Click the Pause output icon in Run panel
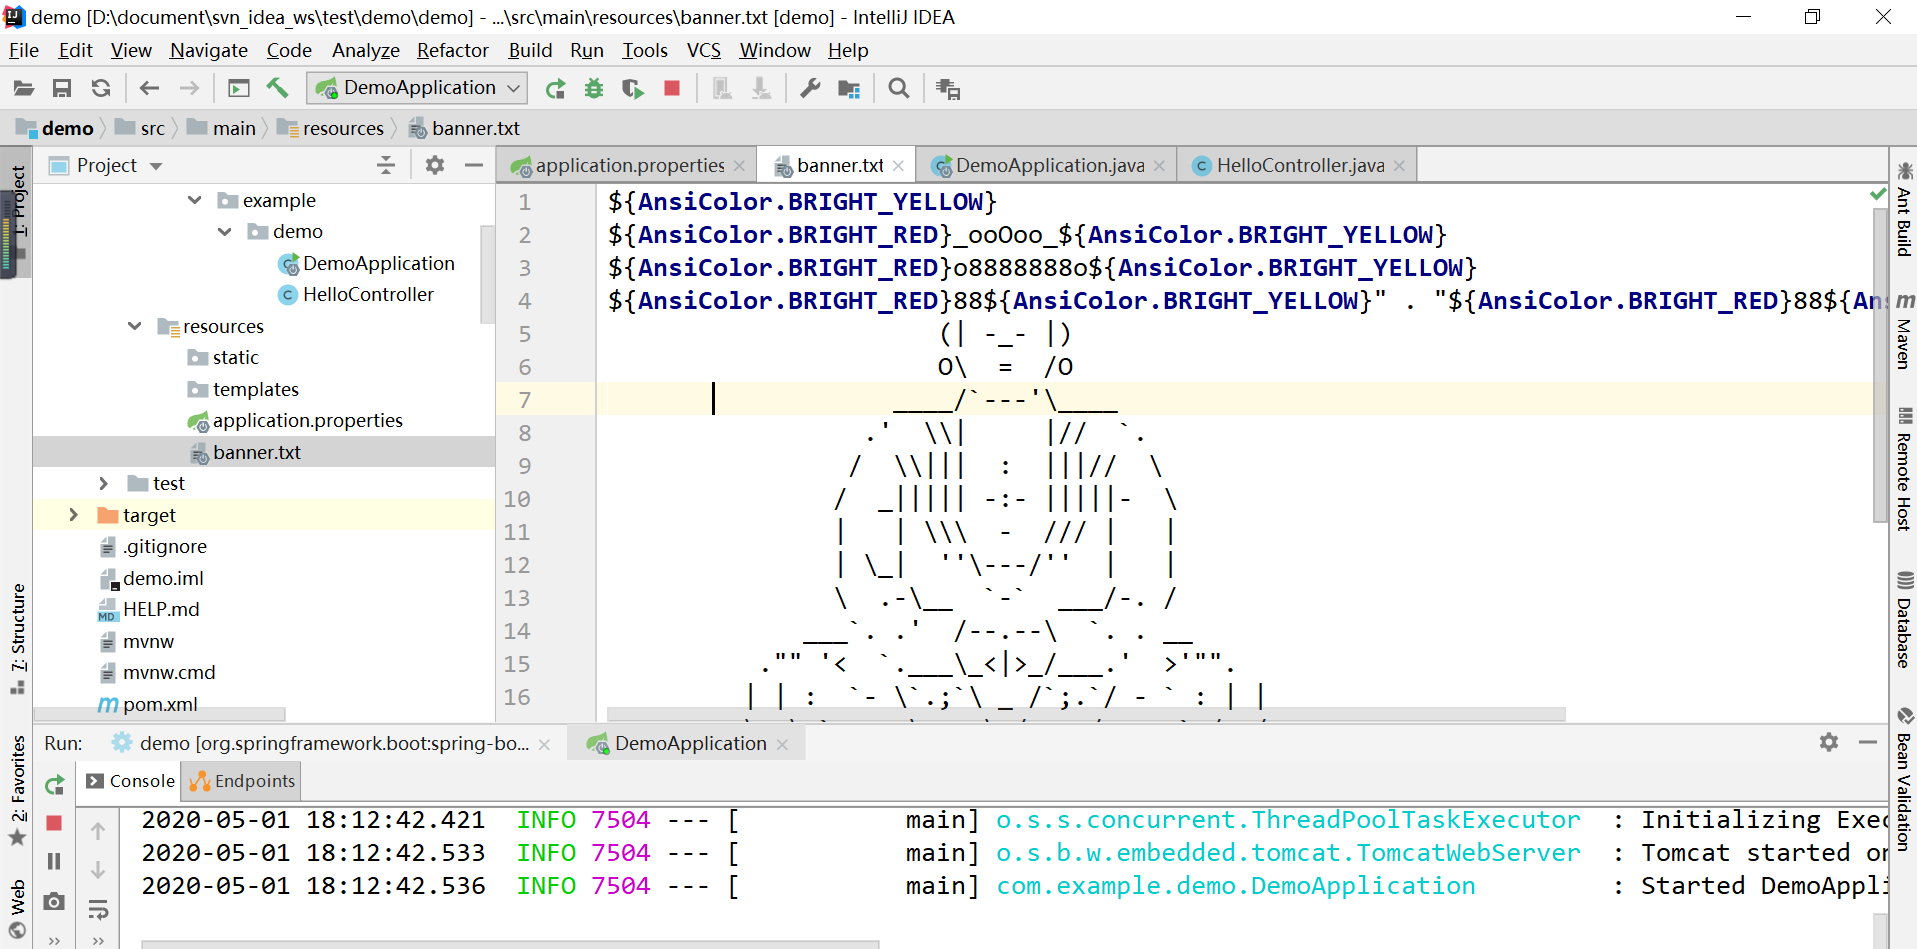 (55, 861)
